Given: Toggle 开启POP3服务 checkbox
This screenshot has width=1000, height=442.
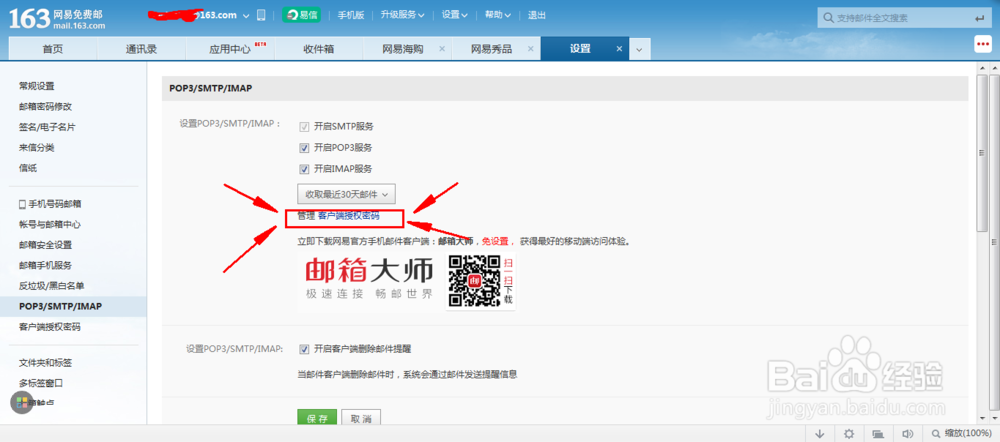Looking at the screenshot, I should [x=304, y=148].
